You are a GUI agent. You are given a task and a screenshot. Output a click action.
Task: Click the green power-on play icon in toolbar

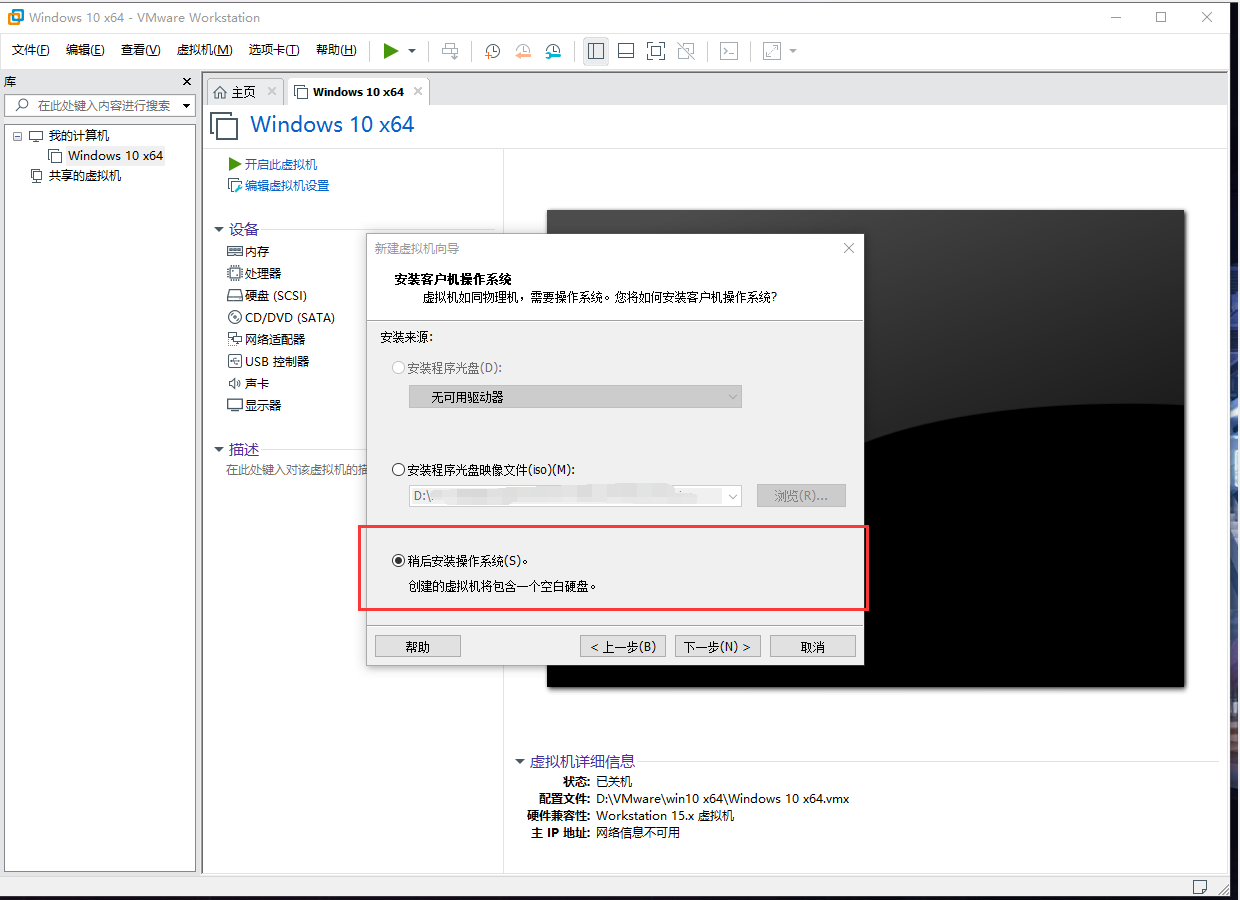pos(391,51)
